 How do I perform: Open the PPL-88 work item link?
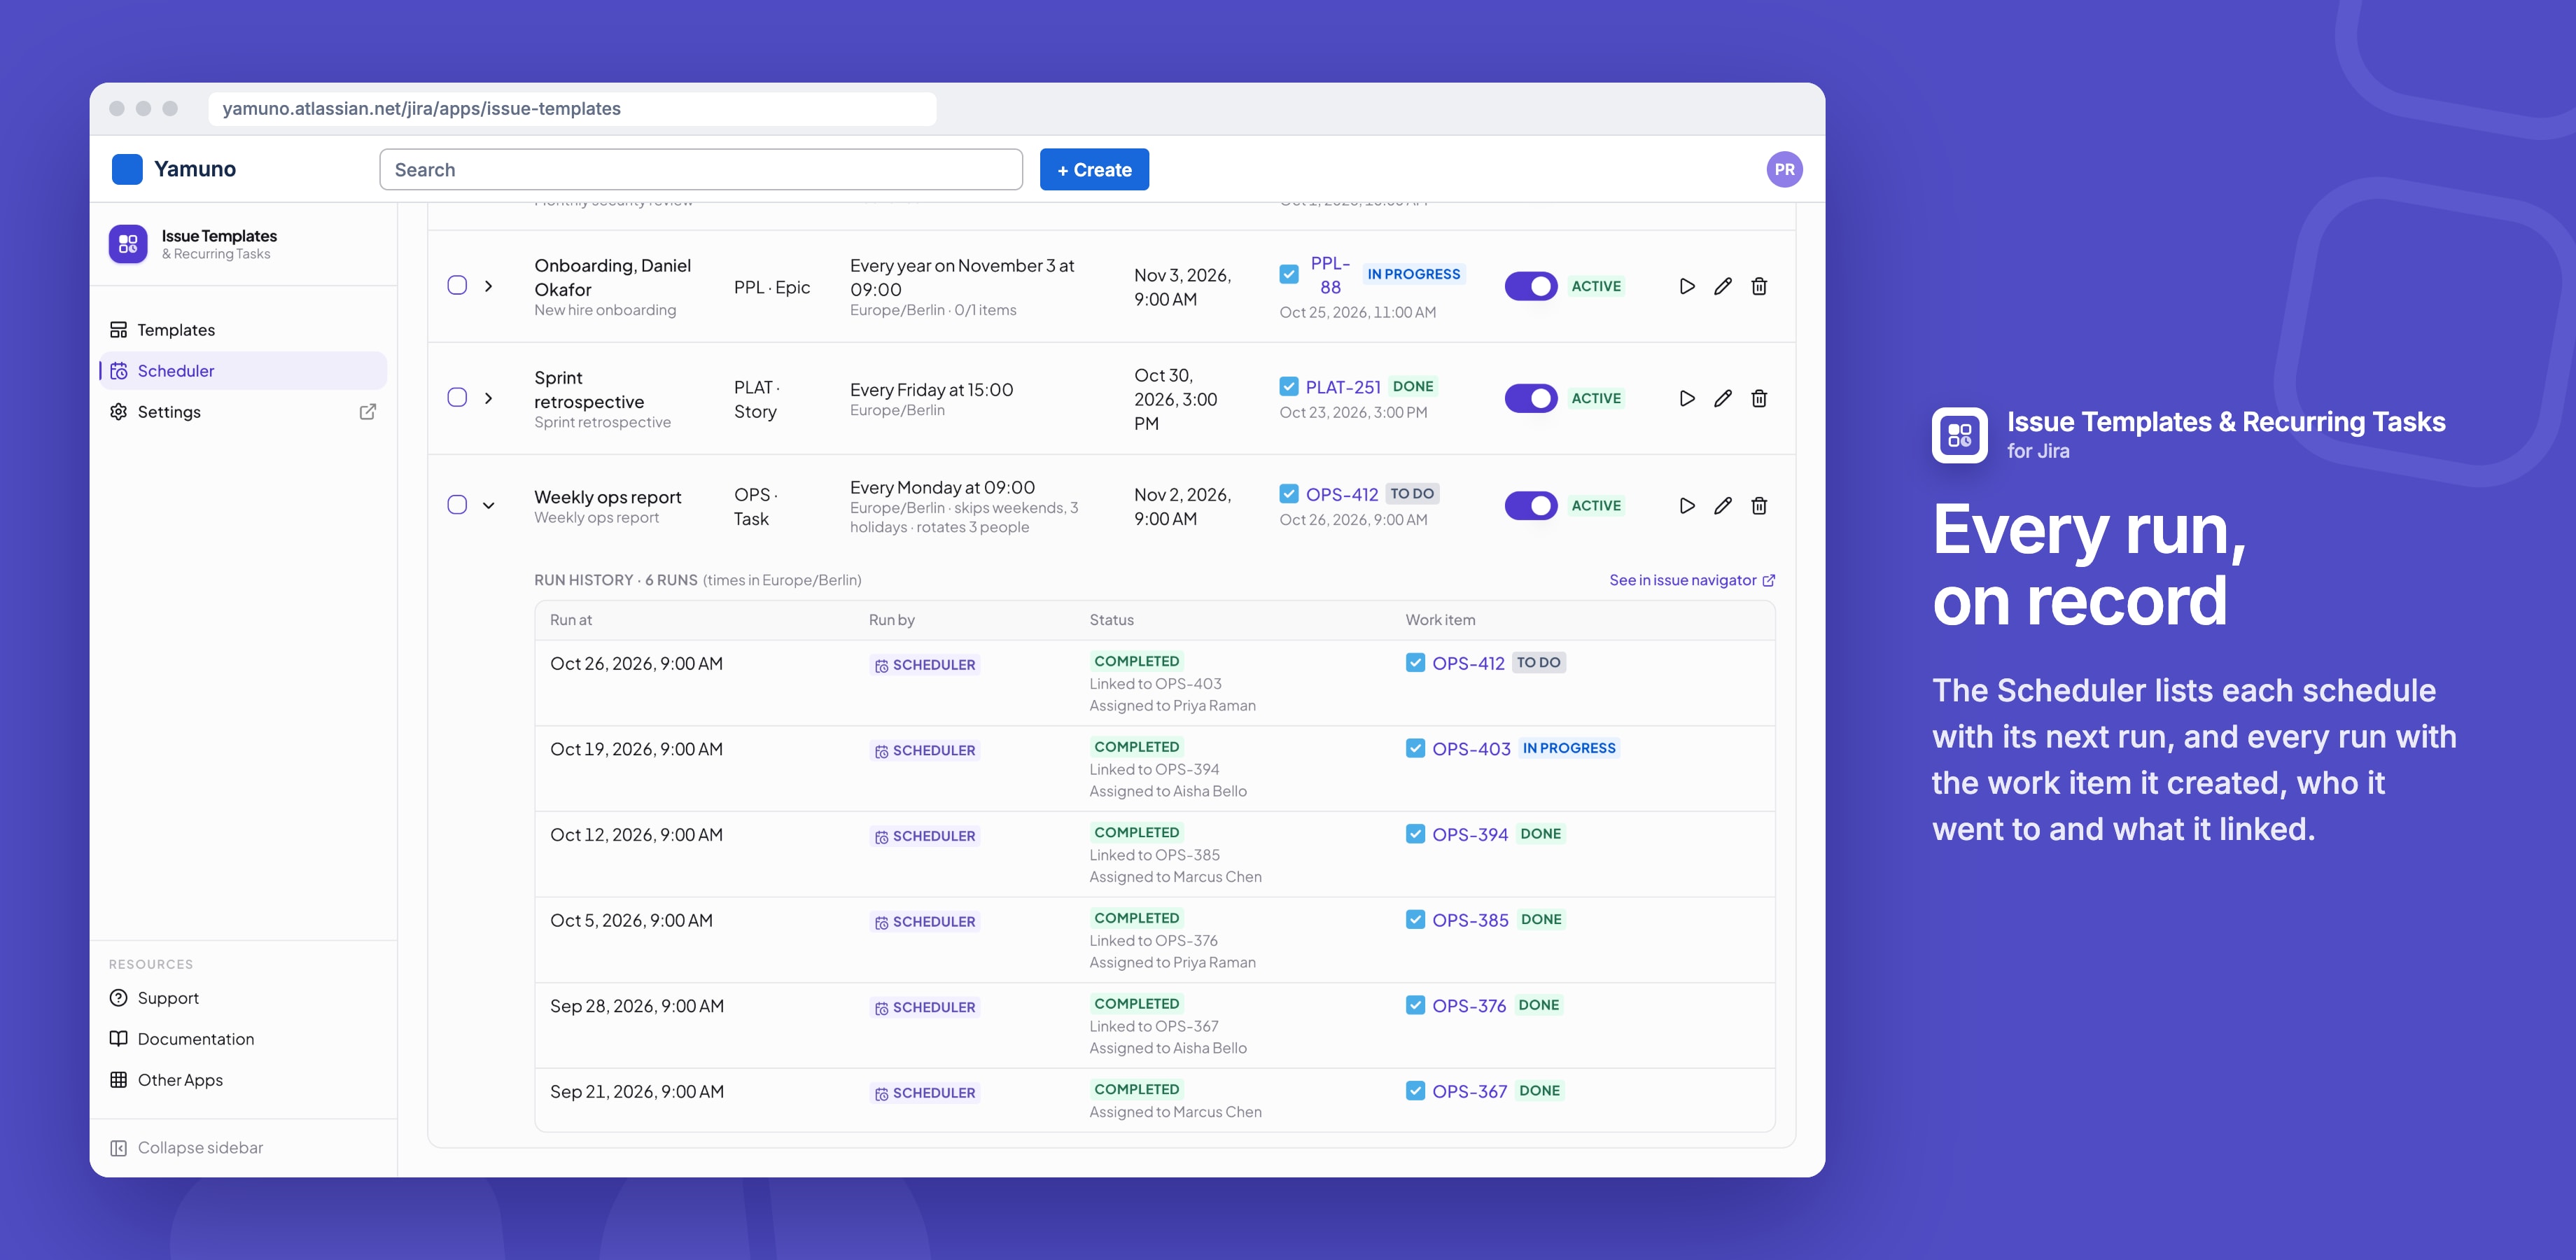coord(1330,275)
